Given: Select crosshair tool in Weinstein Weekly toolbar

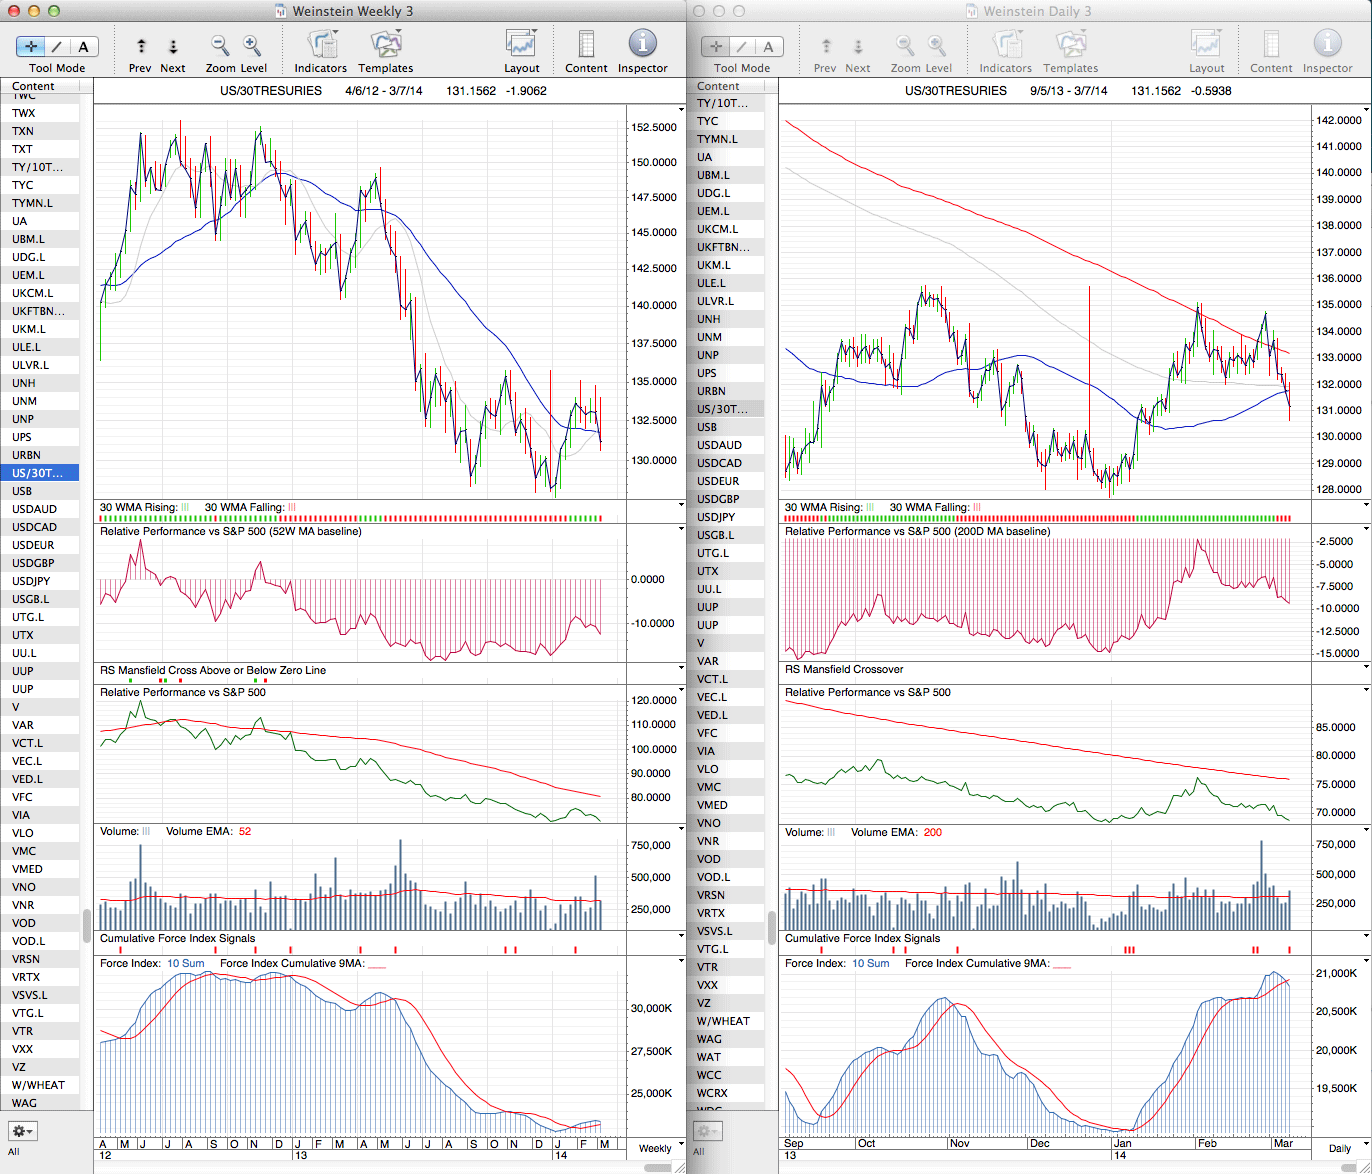Looking at the screenshot, I should pyautogui.click(x=31, y=46).
